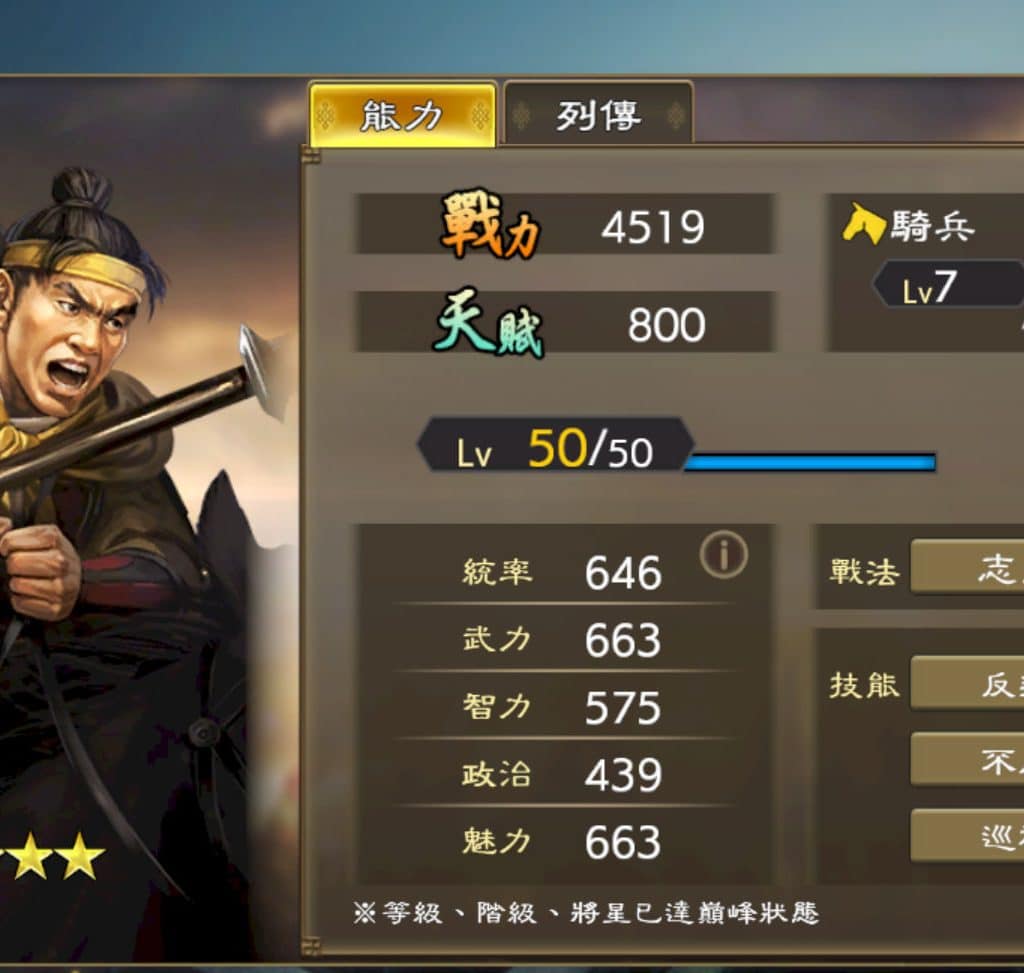
Task: Tap the 騎兵 Lv7 troop level badge
Action: pos(948,284)
